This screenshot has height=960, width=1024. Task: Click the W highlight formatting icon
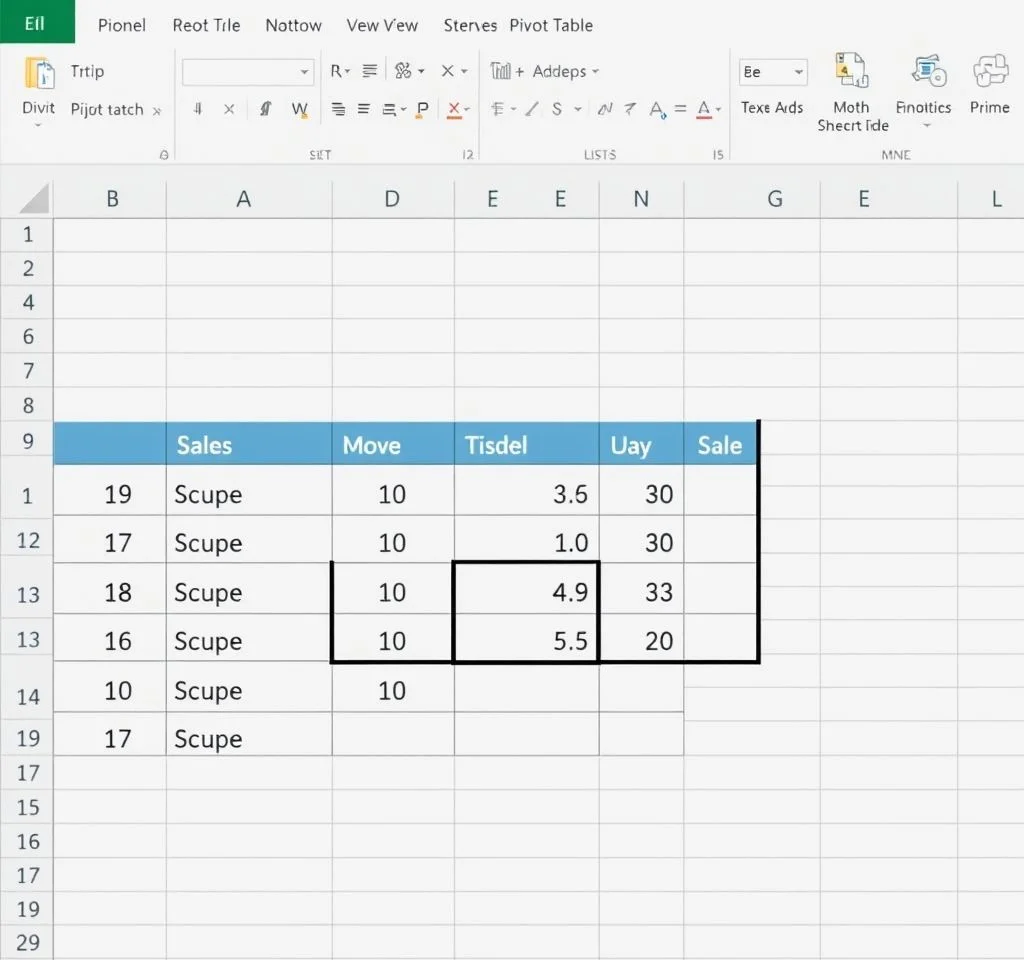(x=300, y=110)
